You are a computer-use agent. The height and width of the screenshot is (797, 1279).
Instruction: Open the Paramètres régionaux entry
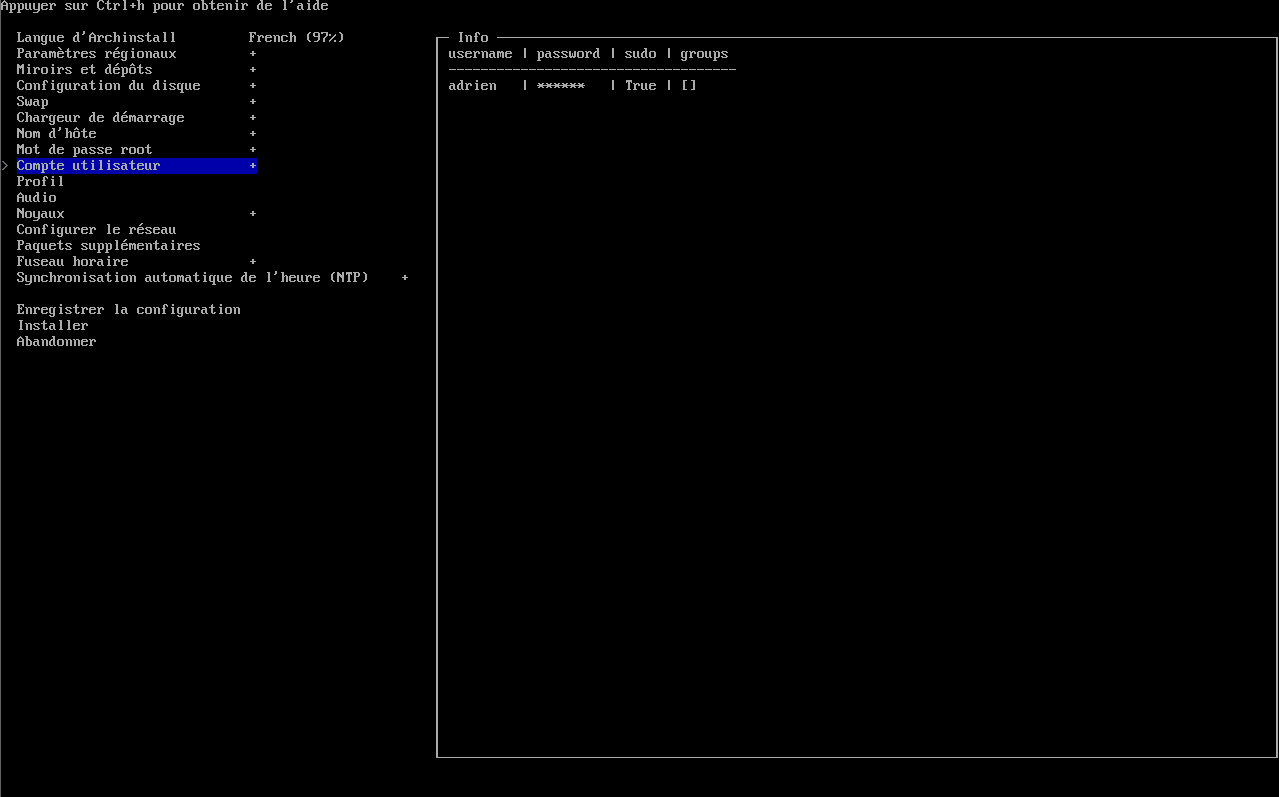click(96, 53)
